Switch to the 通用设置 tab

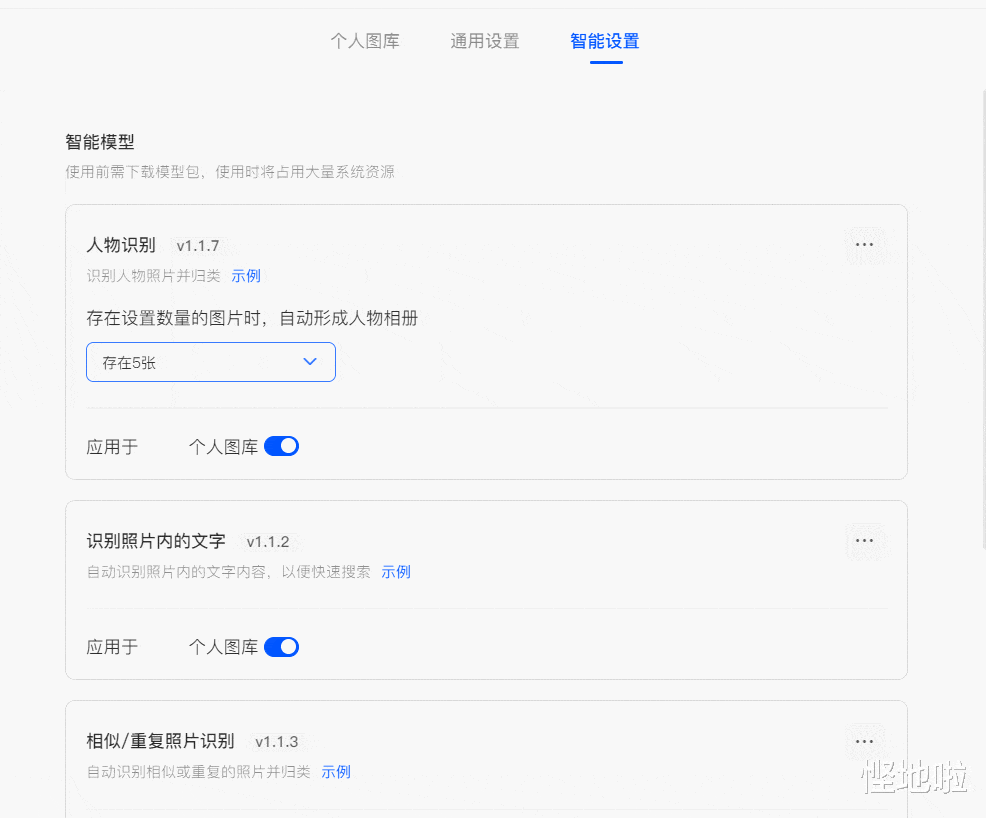pyautogui.click(x=485, y=41)
